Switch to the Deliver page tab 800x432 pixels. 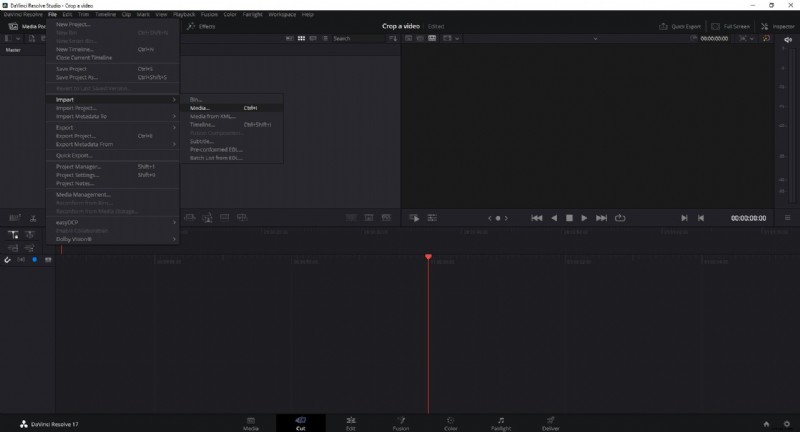click(551, 423)
